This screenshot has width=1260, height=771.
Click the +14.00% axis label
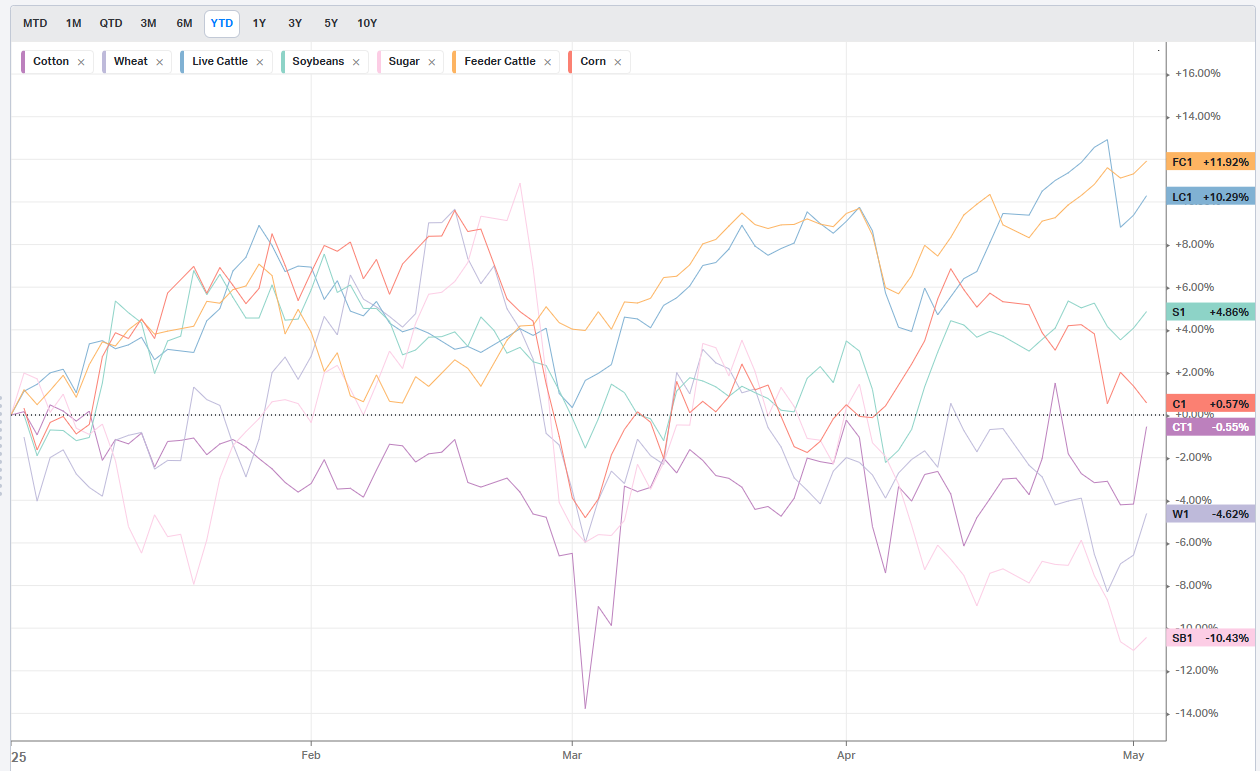[x=1198, y=116]
